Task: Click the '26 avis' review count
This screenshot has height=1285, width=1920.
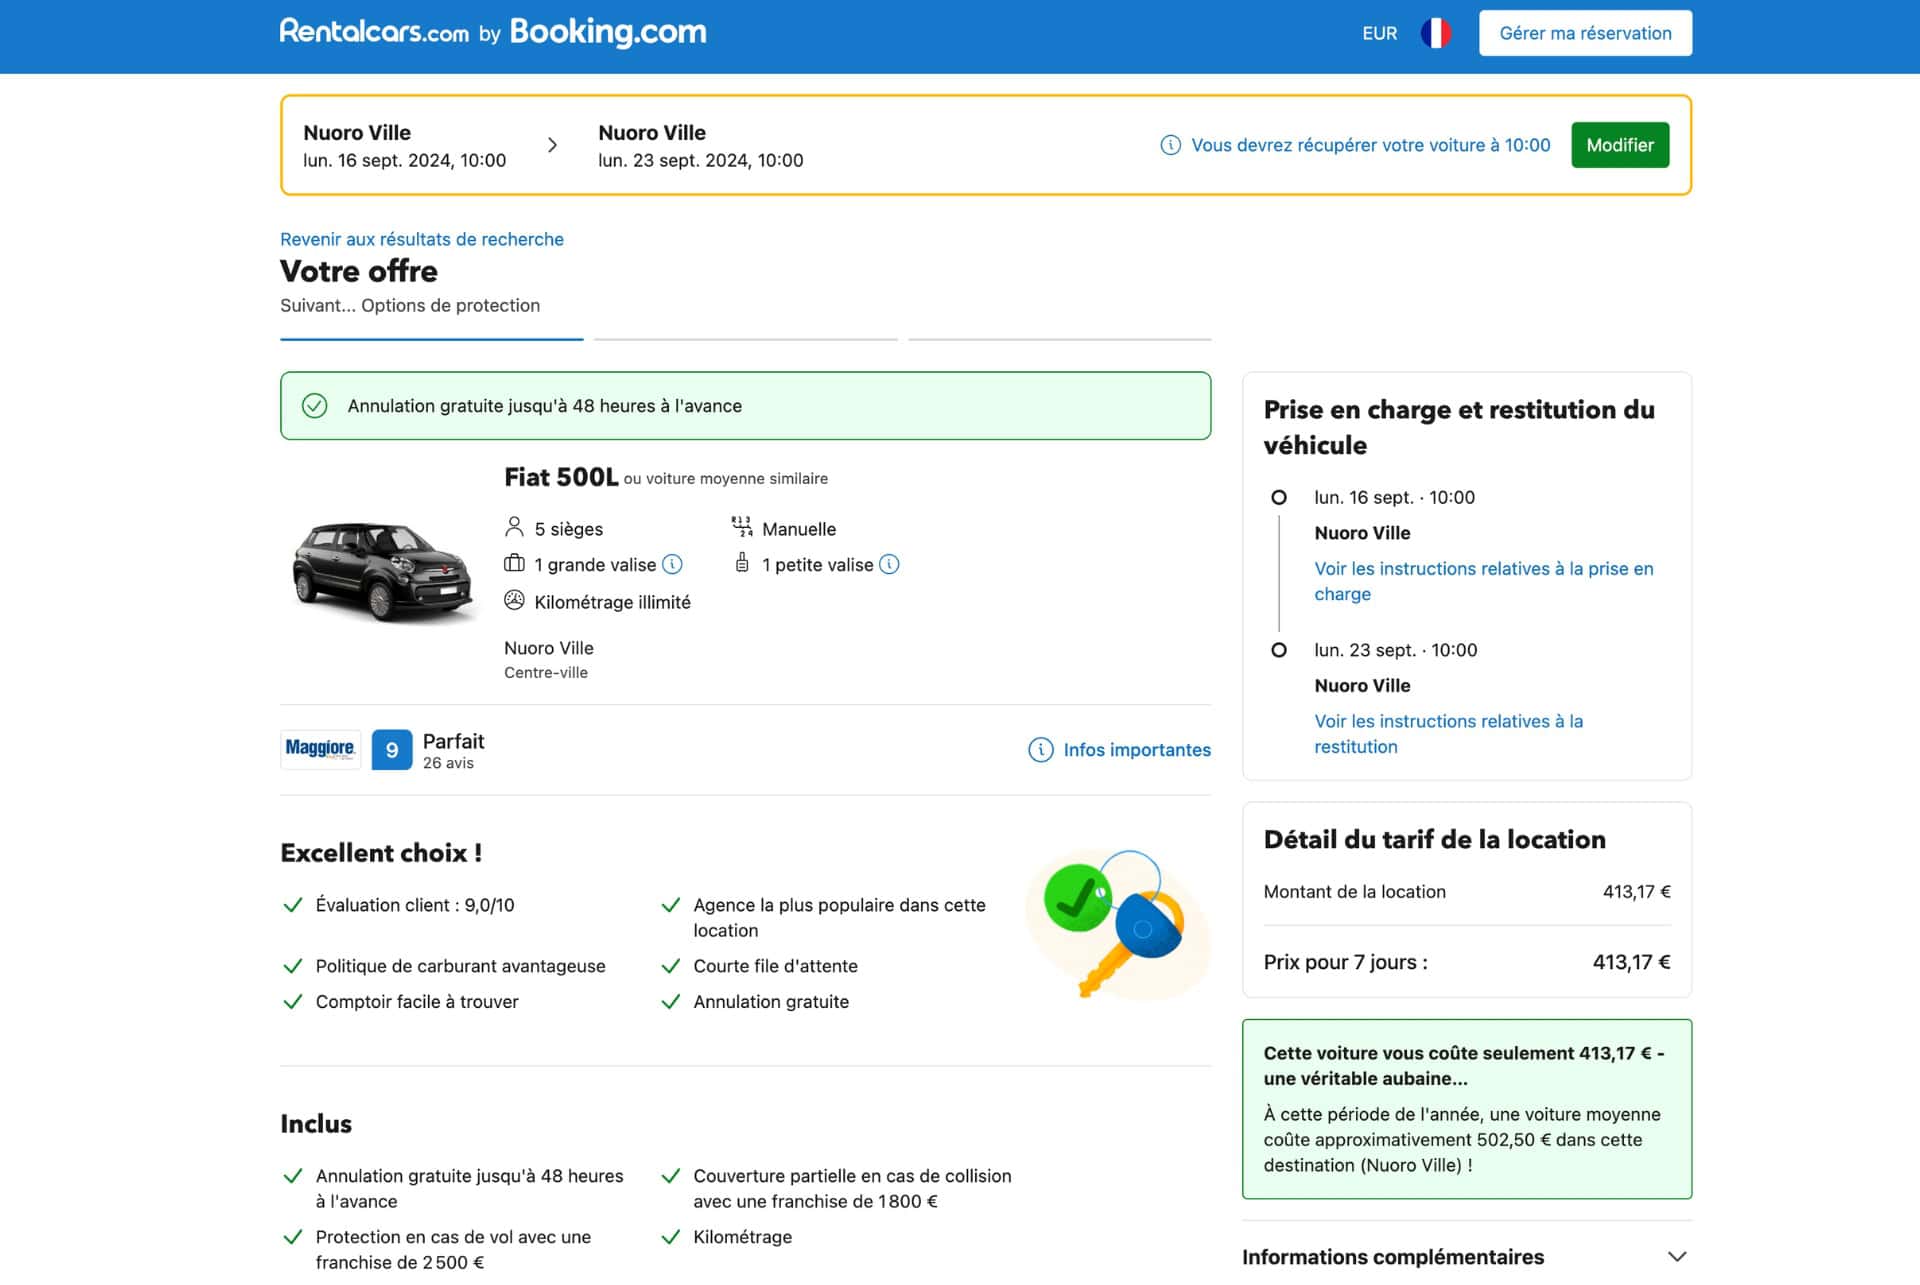Action: pyautogui.click(x=448, y=763)
